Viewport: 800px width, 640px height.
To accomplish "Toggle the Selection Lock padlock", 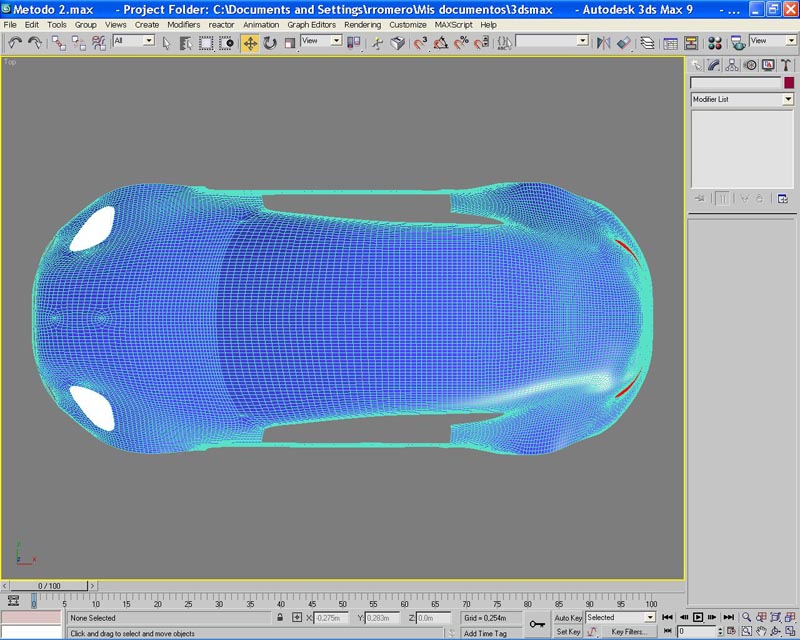I will click(x=280, y=618).
